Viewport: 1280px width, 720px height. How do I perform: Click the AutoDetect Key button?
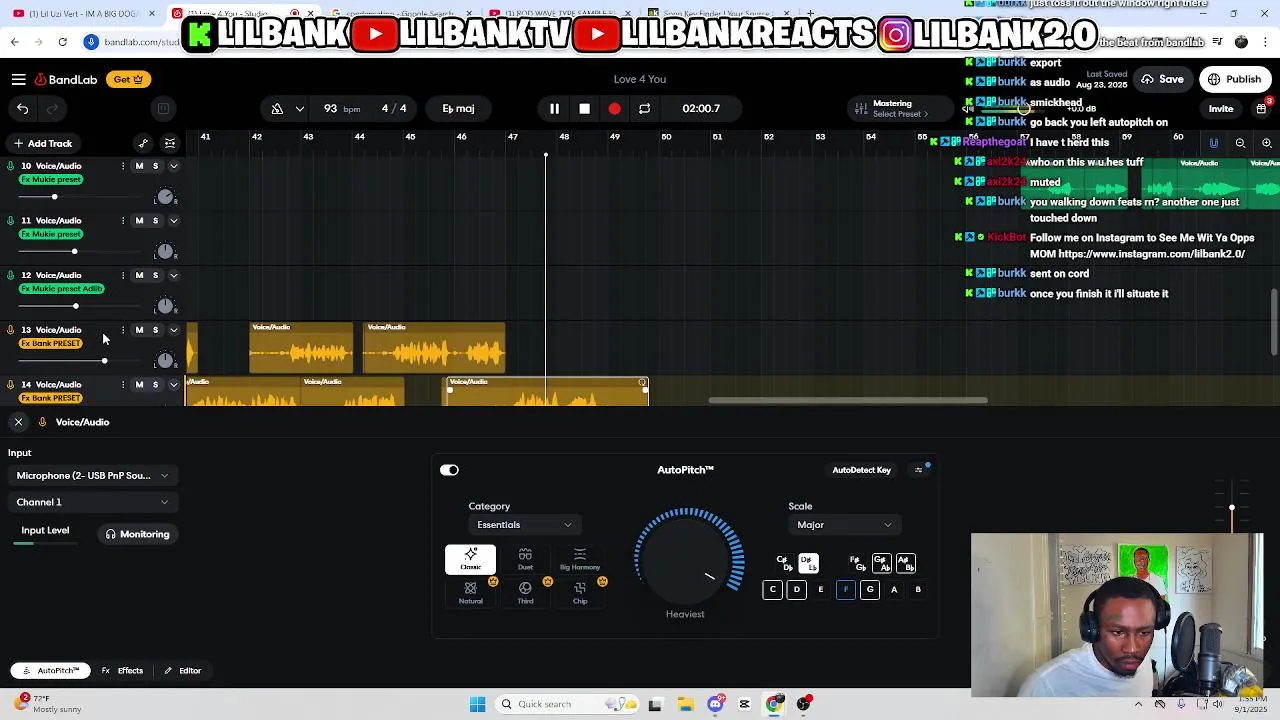861,470
